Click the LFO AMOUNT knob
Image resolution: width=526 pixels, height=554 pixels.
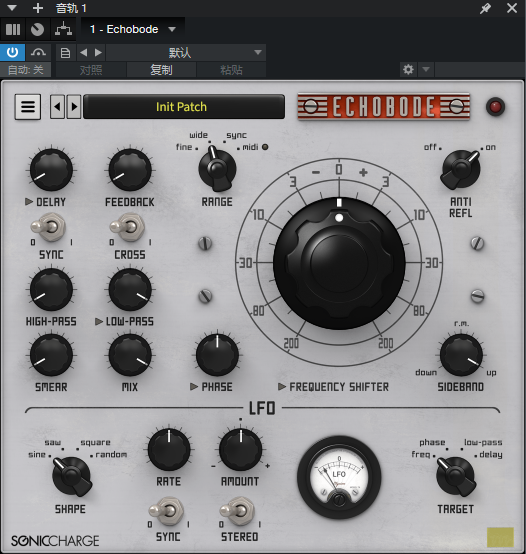pyautogui.click(x=240, y=450)
